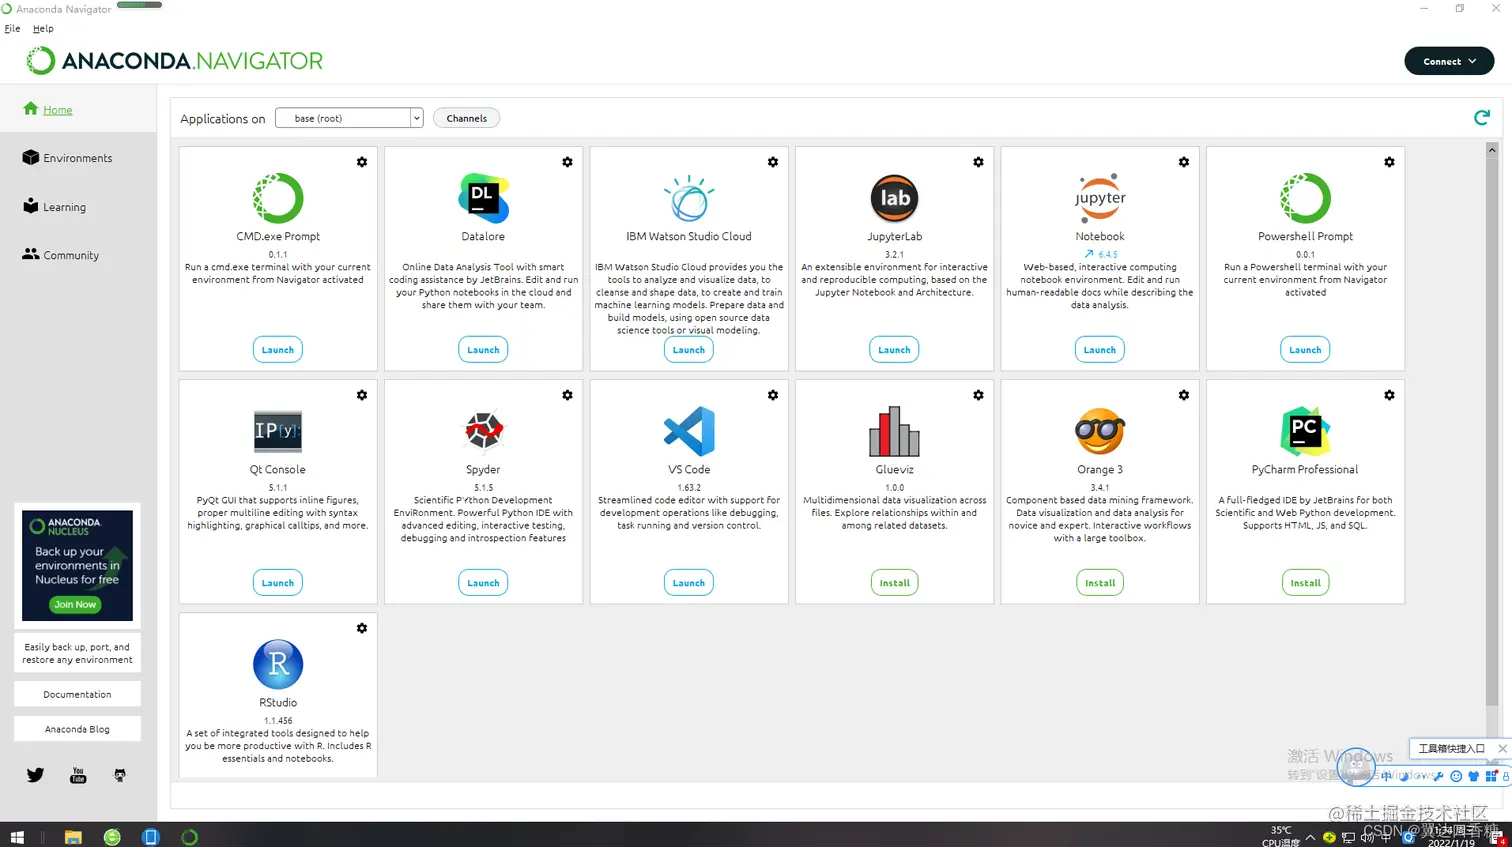This screenshot has height=847, width=1512.
Task: Click the Jupyter Notebook logo
Action: pos(1100,198)
